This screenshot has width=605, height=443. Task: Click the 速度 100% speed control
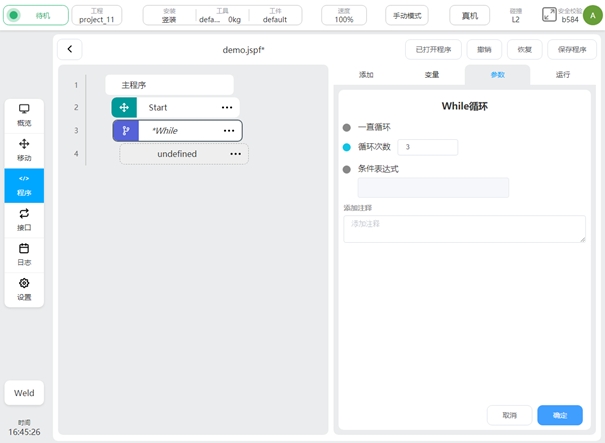[344, 15]
